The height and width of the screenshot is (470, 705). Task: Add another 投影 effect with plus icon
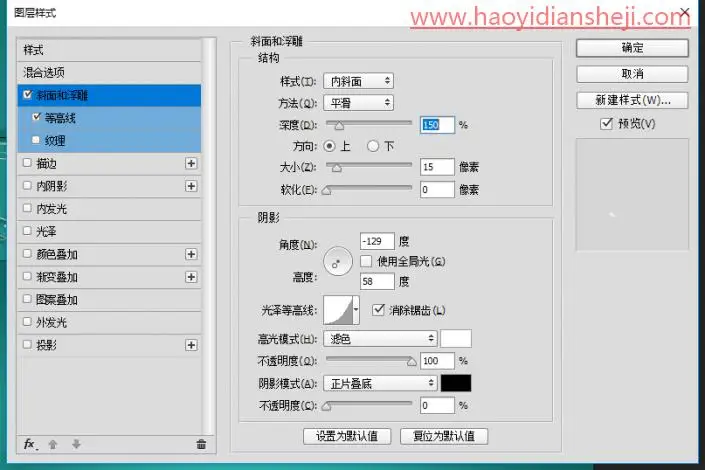tap(191, 345)
